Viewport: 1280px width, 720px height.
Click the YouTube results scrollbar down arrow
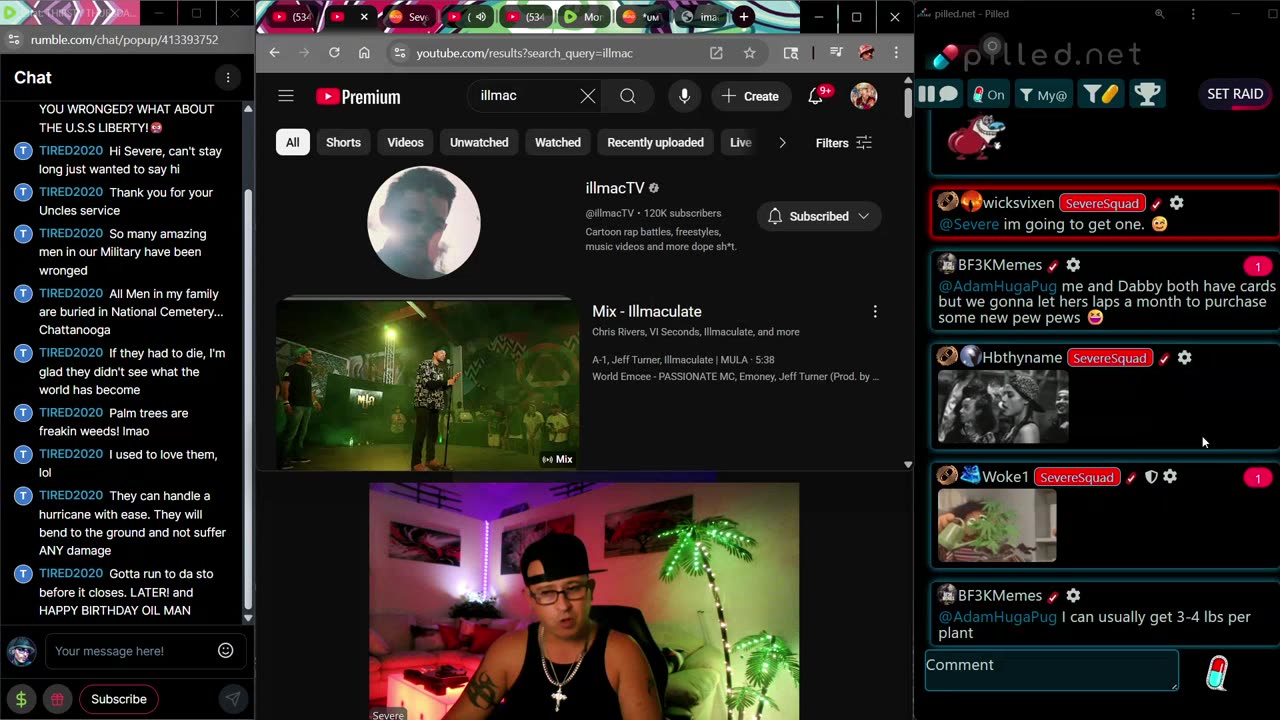point(907,464)
